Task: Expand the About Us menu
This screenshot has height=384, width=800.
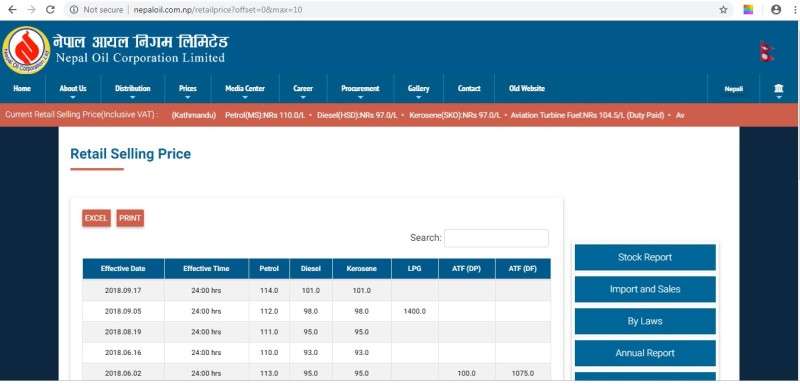Action: [x=73, y=88]
